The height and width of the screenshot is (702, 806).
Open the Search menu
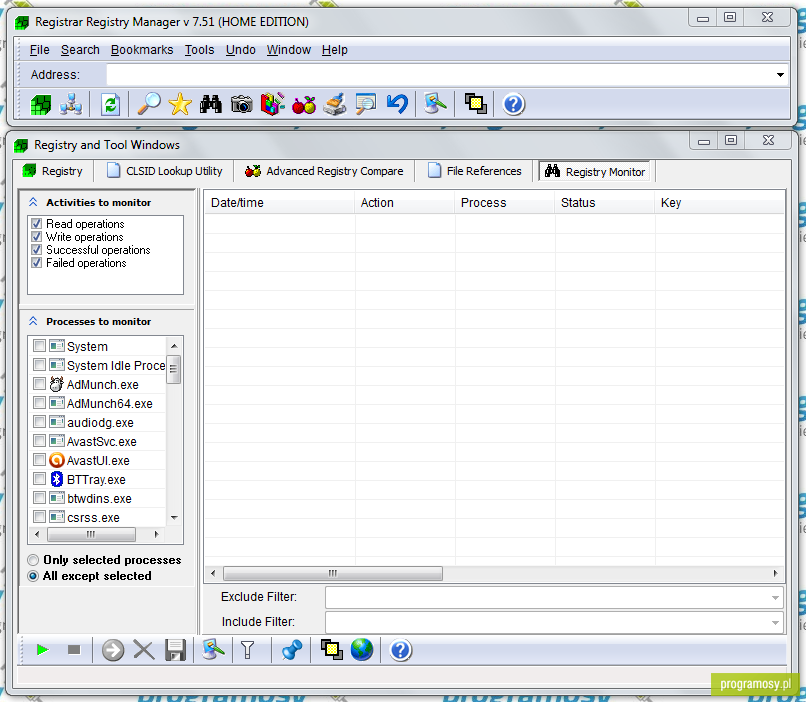80,50
